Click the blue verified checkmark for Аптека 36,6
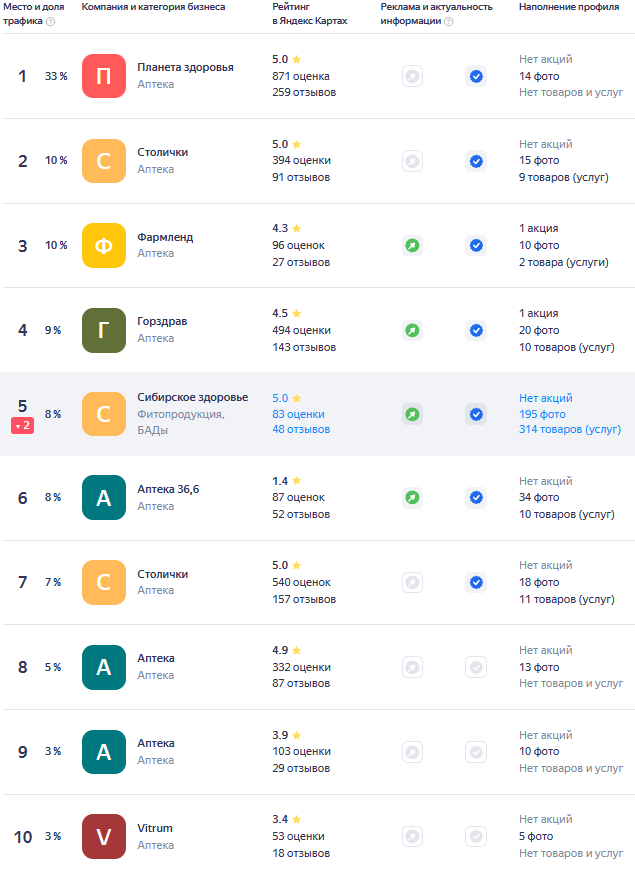 [476, 497]
